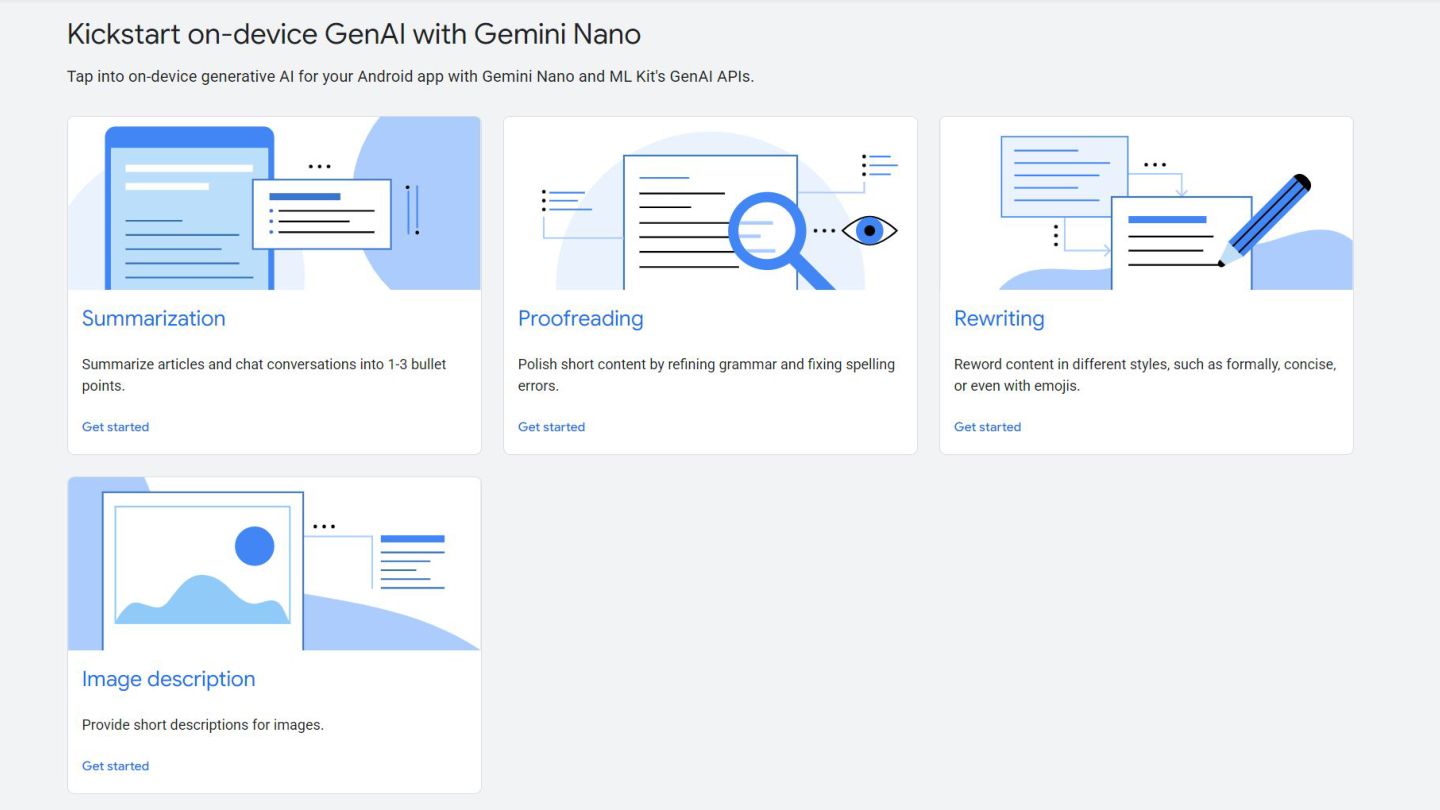Viewport: 1440px width, 810px height.
Task: Click the Summarize articles description text
Action: (x=264, y=375)
